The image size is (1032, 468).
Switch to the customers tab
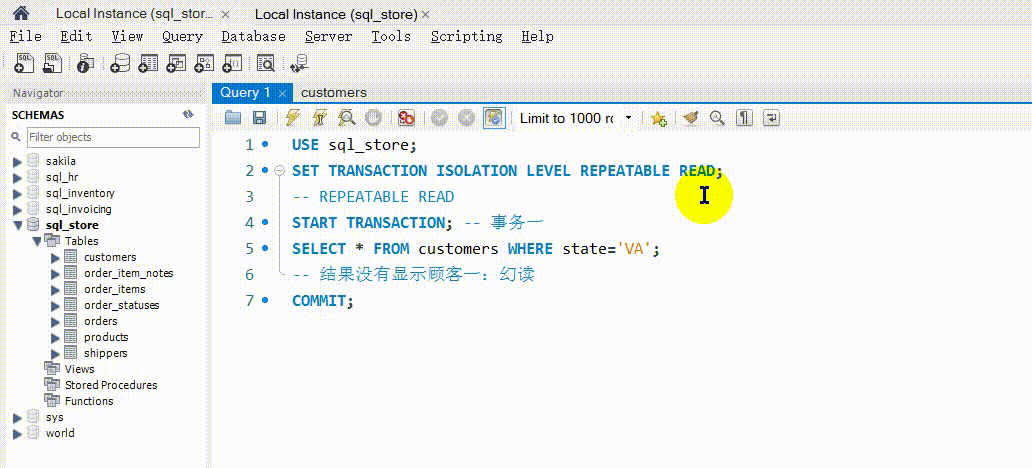click(334, 93)
